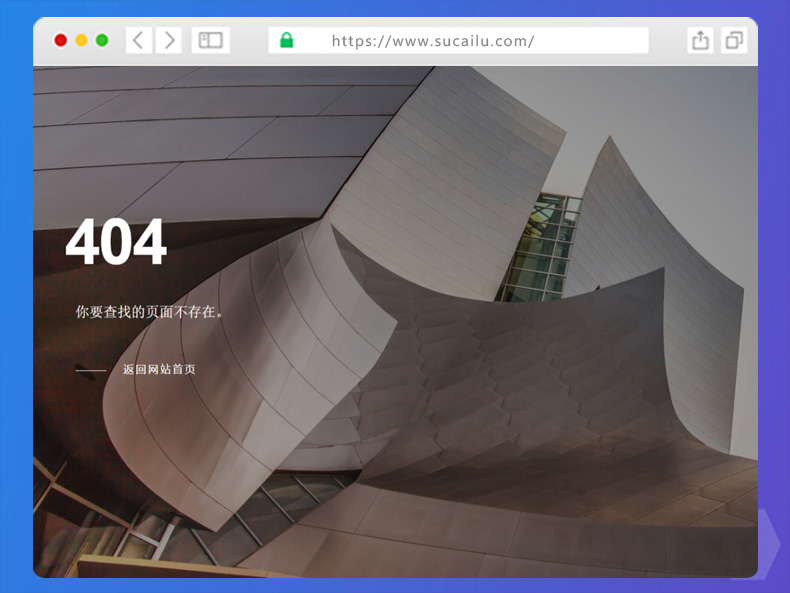Click the sucailu.com URL text
Screen dimensions: 790x593
tap(432, 41)
